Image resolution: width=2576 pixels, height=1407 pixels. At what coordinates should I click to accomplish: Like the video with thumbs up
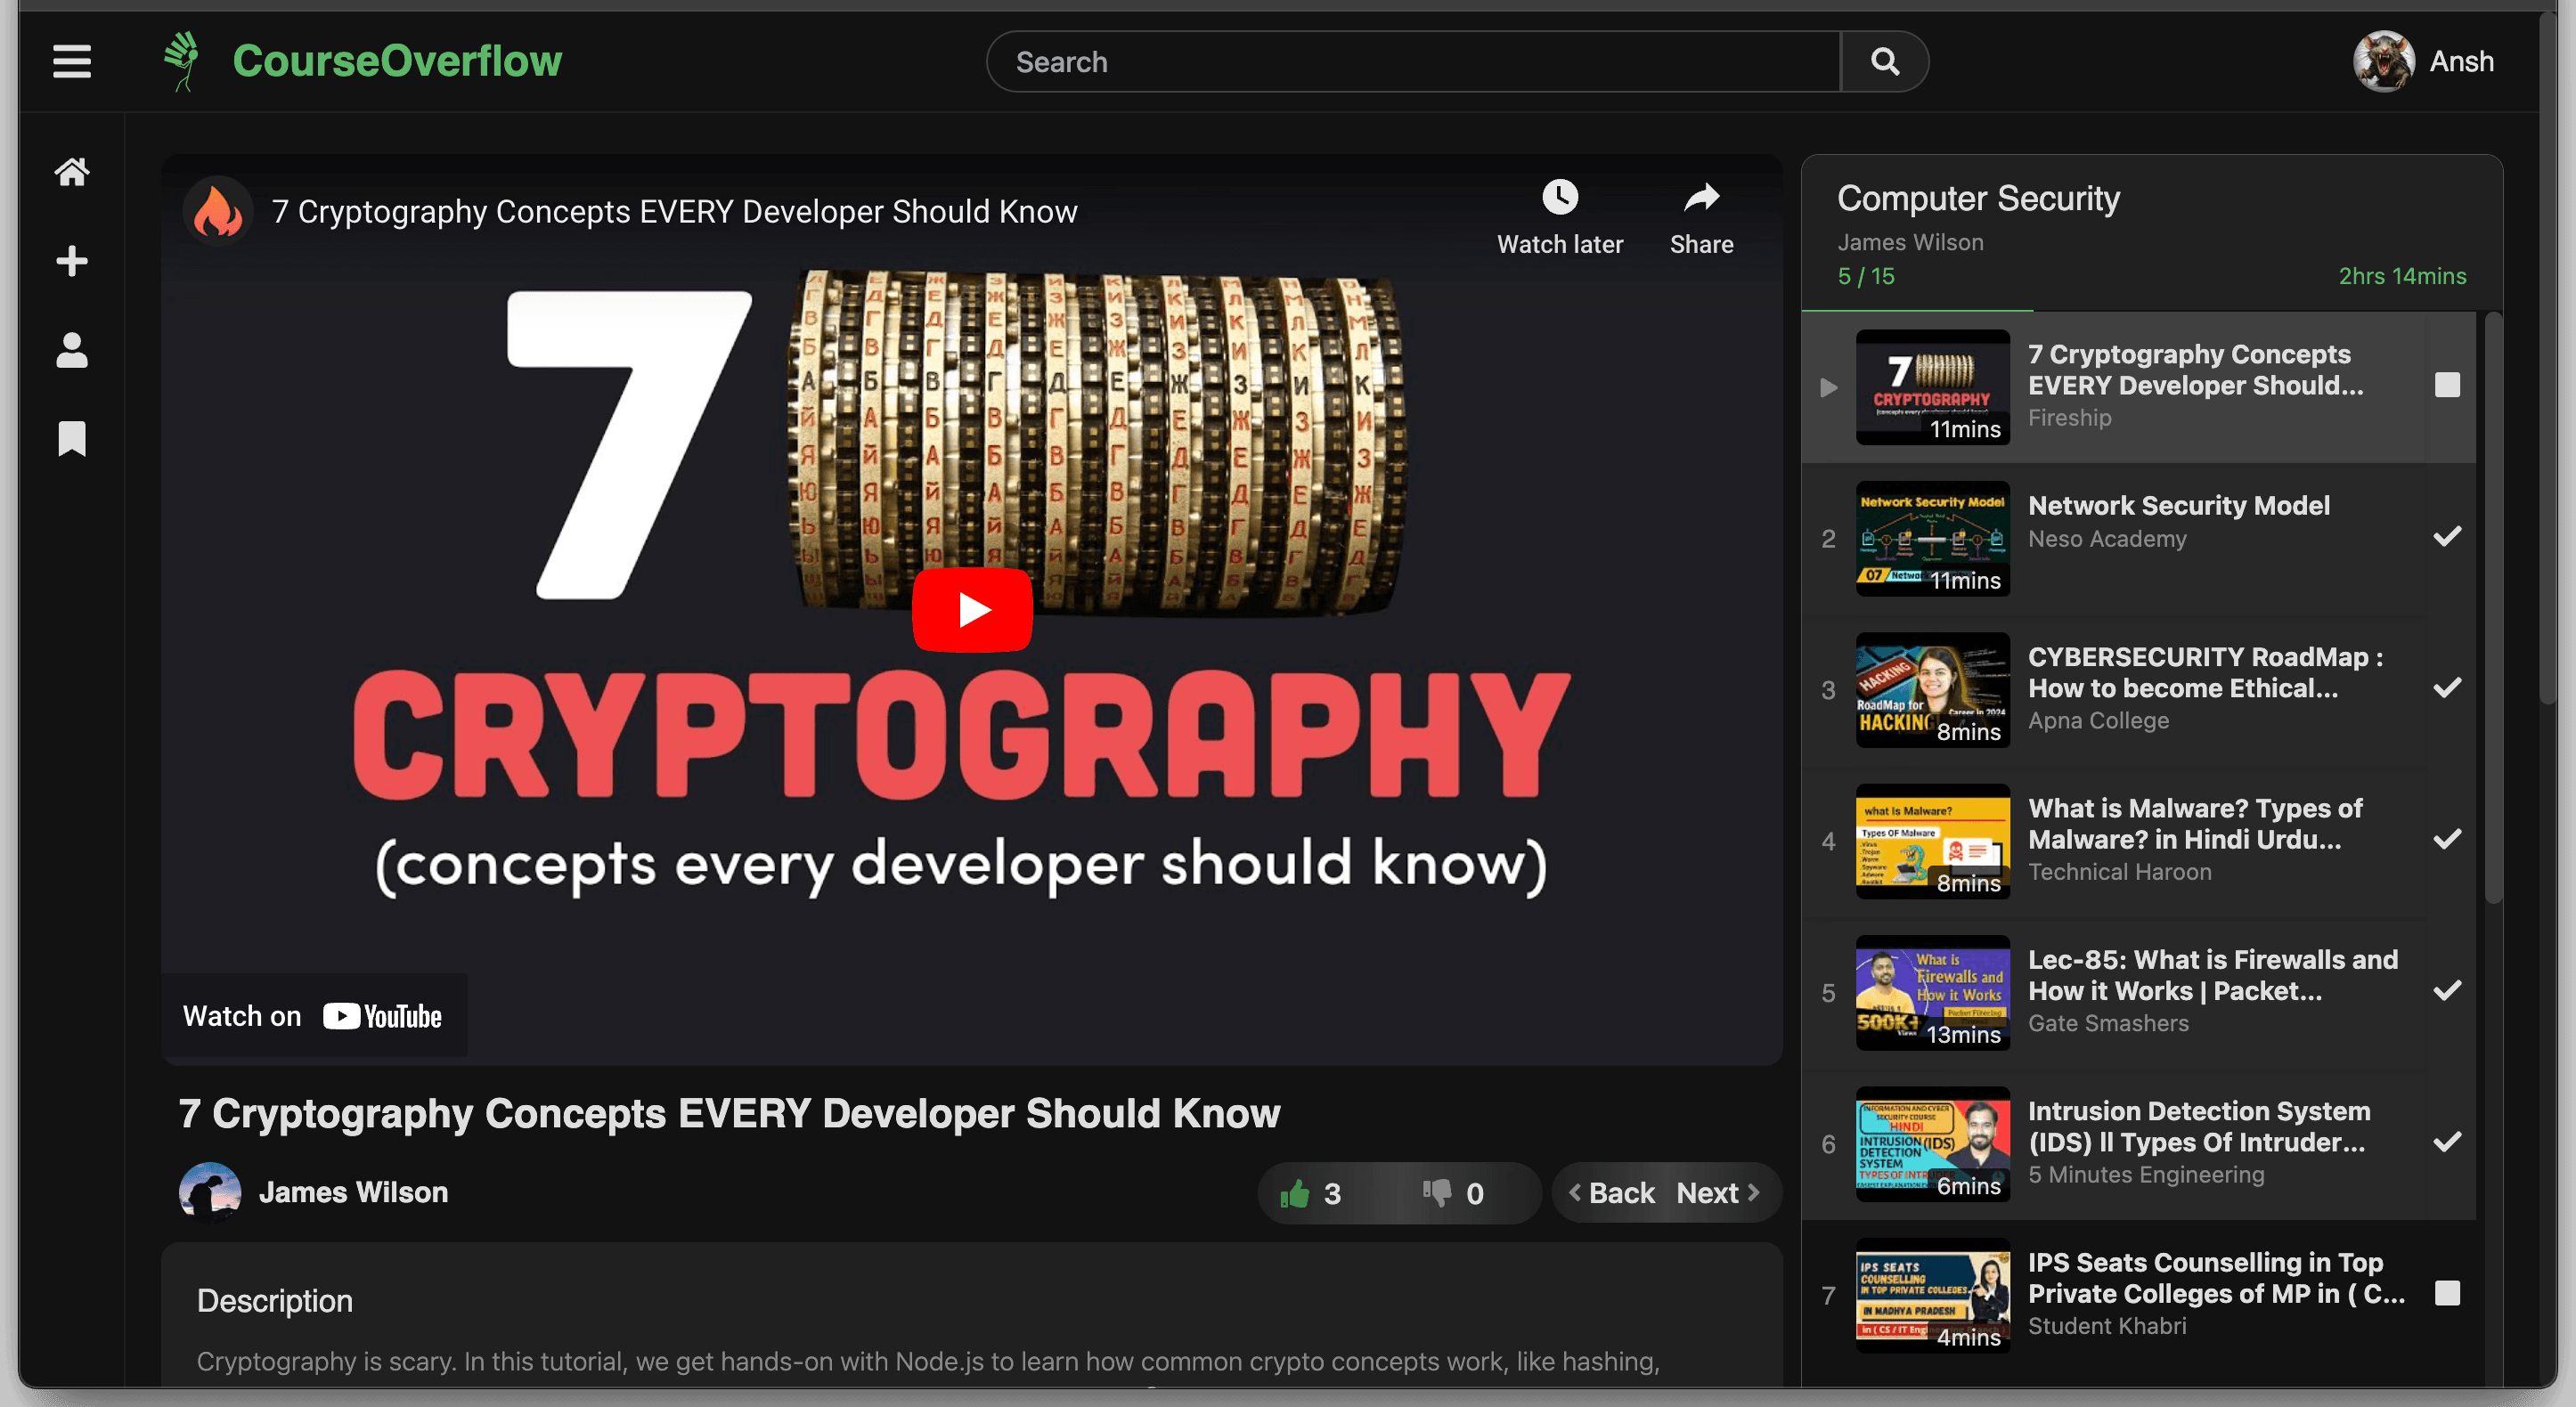[x=1295, y=1193]
